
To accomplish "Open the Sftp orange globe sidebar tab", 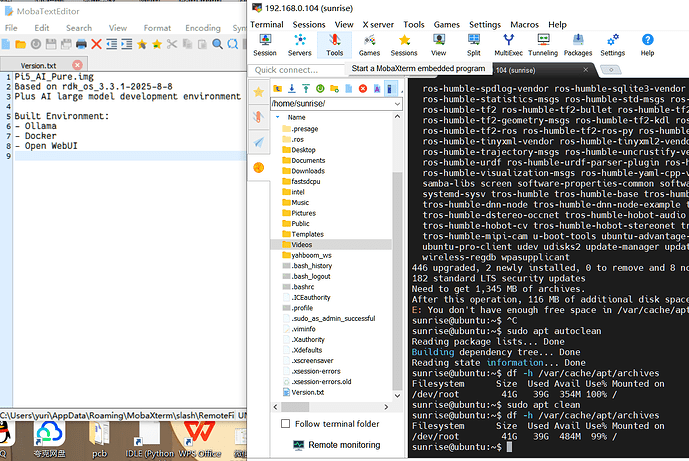I will [x=258, y=167].
